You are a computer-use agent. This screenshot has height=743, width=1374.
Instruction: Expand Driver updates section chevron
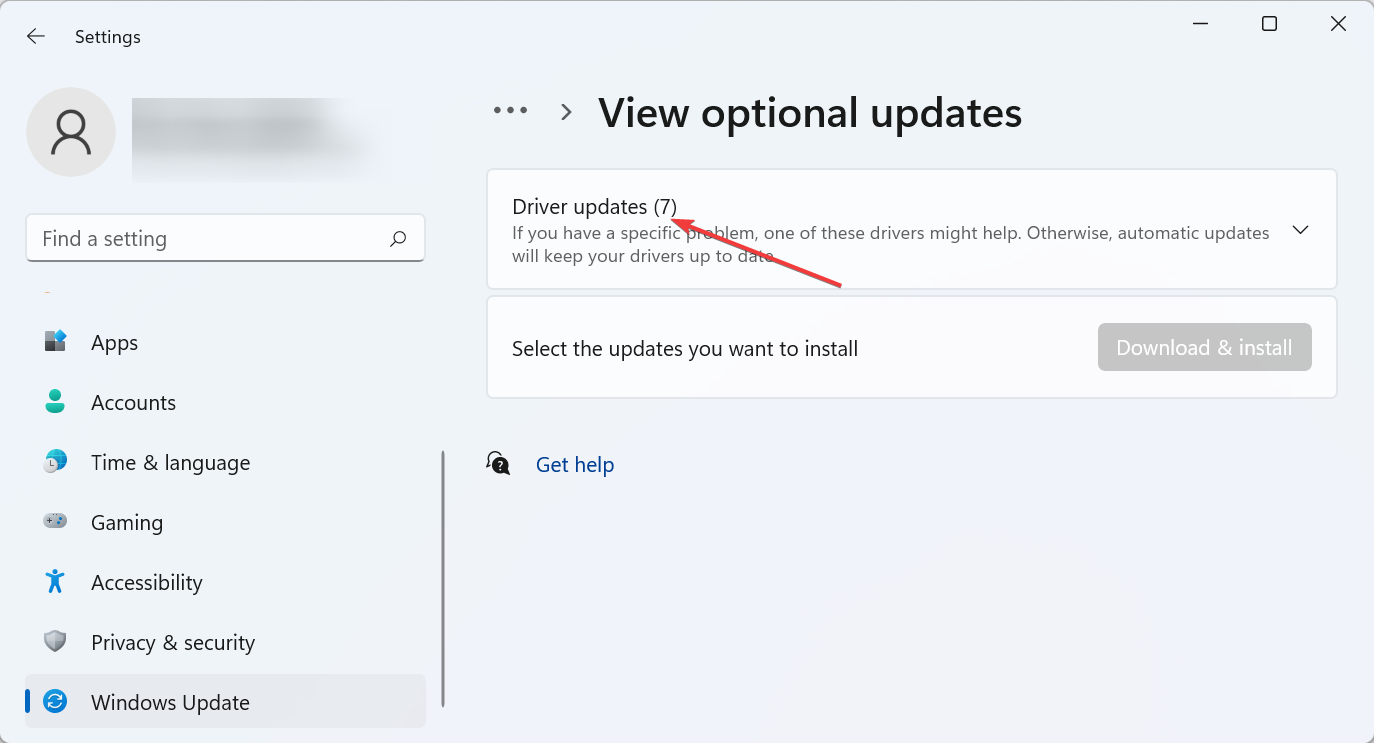tap(1300, 230)
